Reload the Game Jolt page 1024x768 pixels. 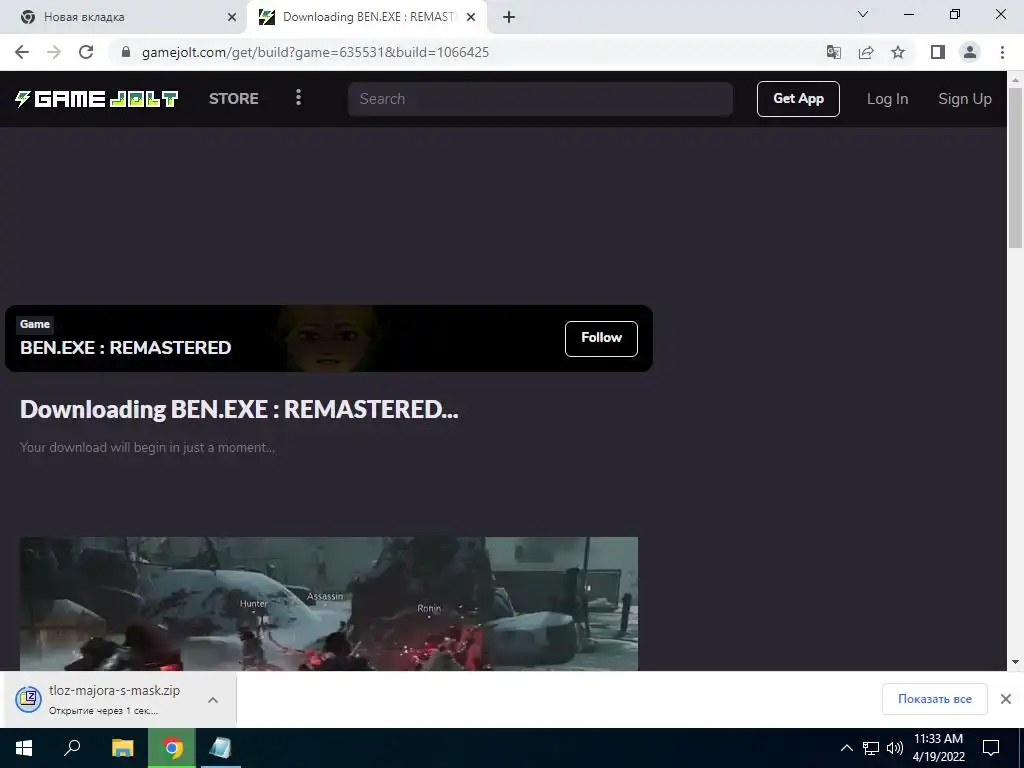pyautogui.click(x=86, y=52)
